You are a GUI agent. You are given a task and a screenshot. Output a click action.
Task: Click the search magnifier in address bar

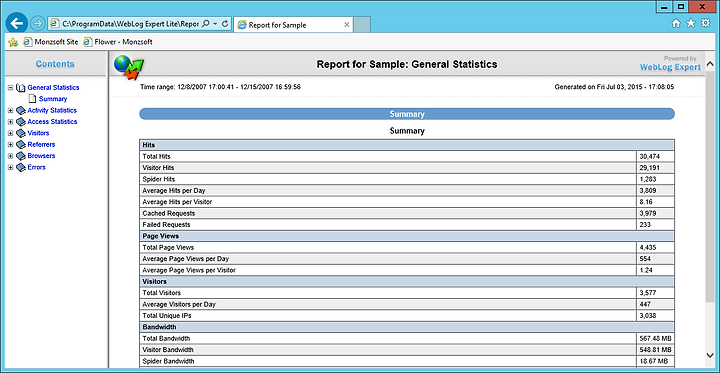point(205,23)
